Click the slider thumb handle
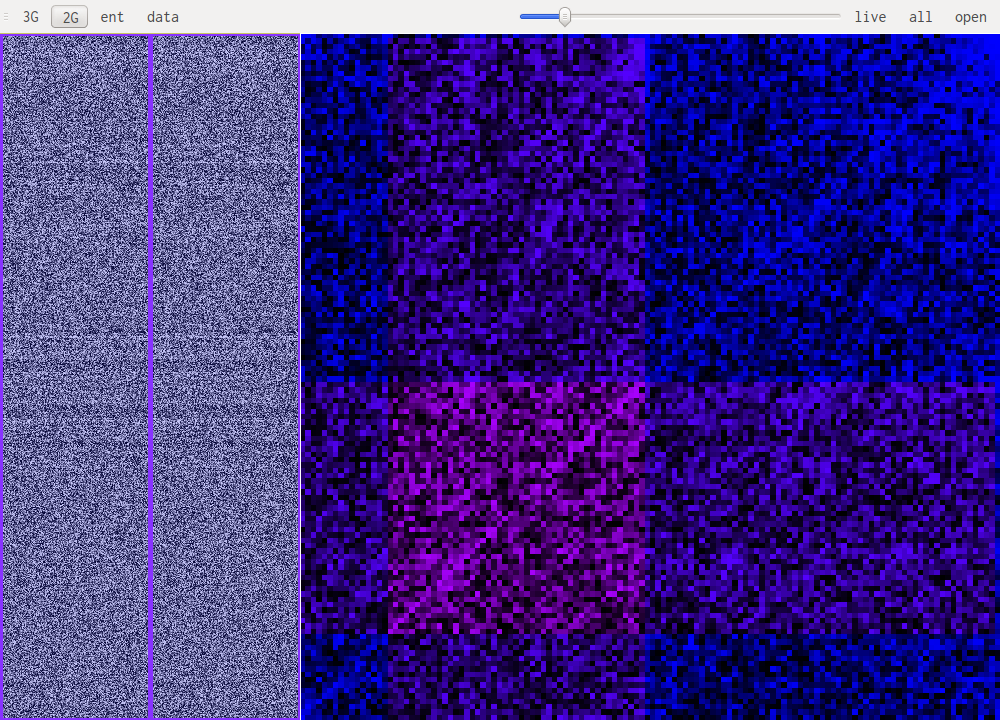 point(564,17)
